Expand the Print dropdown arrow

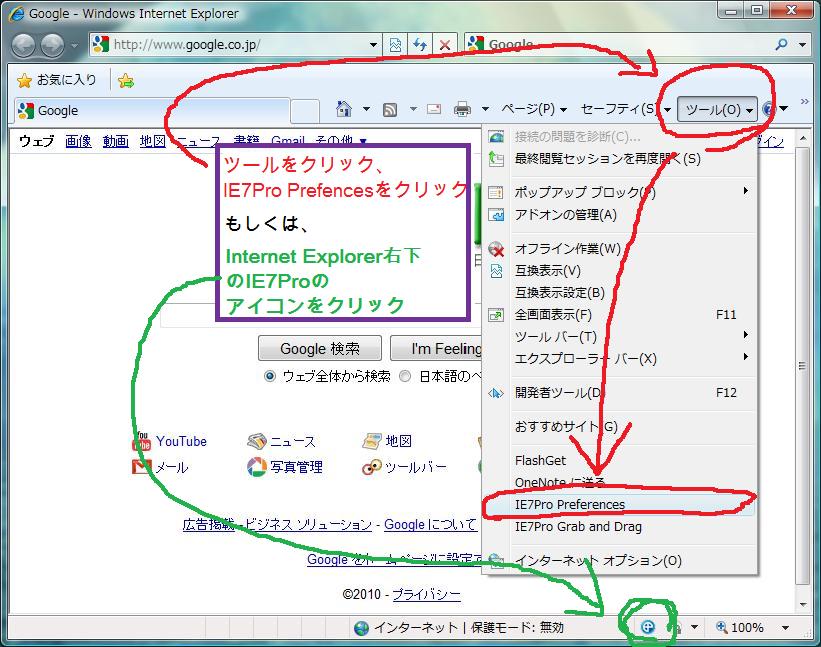485,109
